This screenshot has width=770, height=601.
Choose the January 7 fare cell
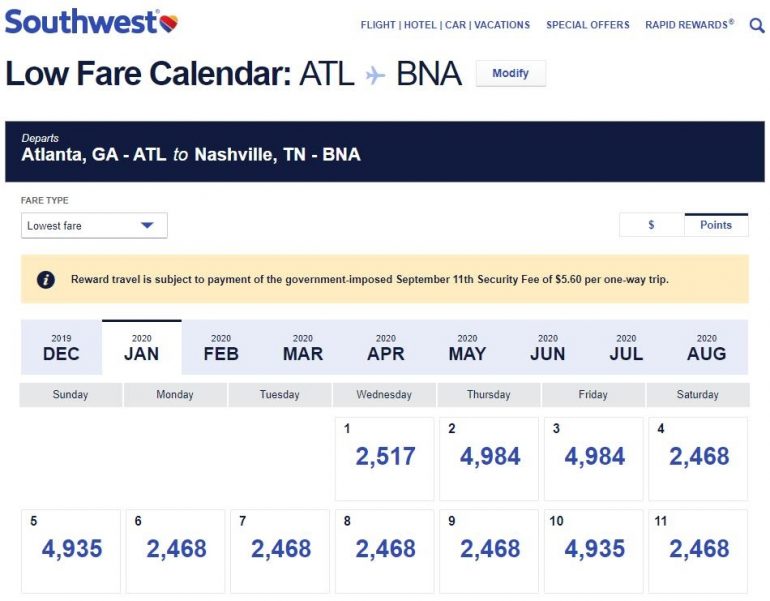(x=280, y=550)
